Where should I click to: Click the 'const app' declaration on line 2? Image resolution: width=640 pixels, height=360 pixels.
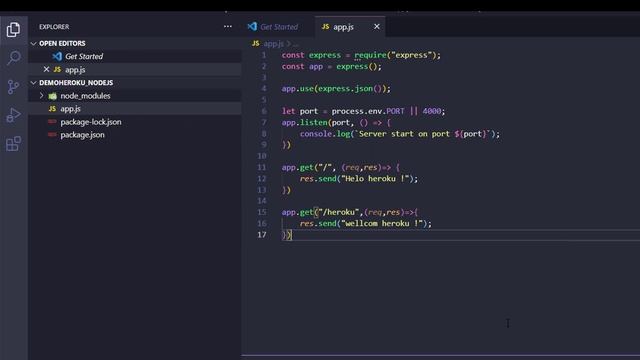(x=302, y=67)
